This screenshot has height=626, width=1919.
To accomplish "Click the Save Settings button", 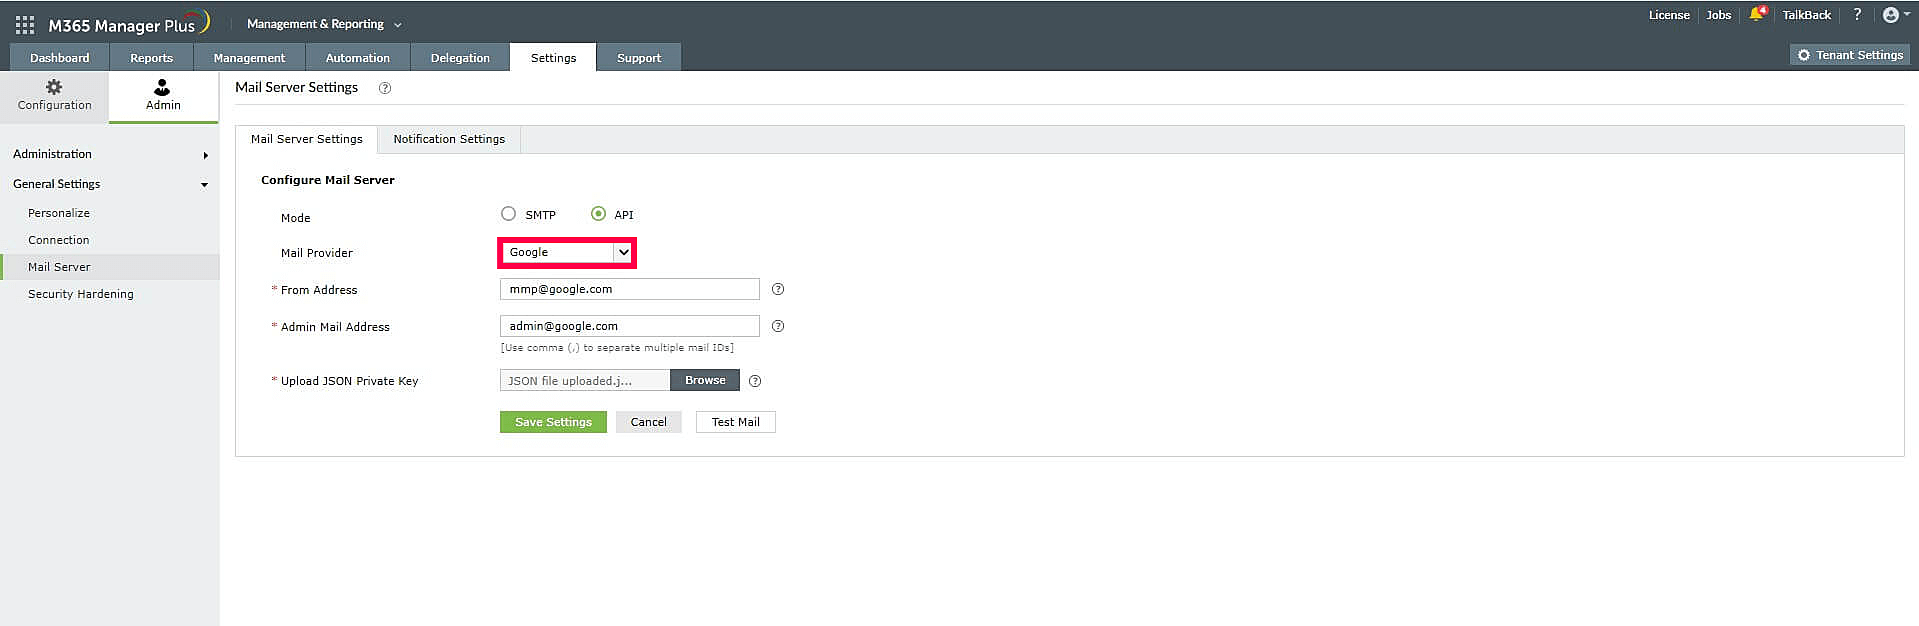I will (x=553, y=422).
